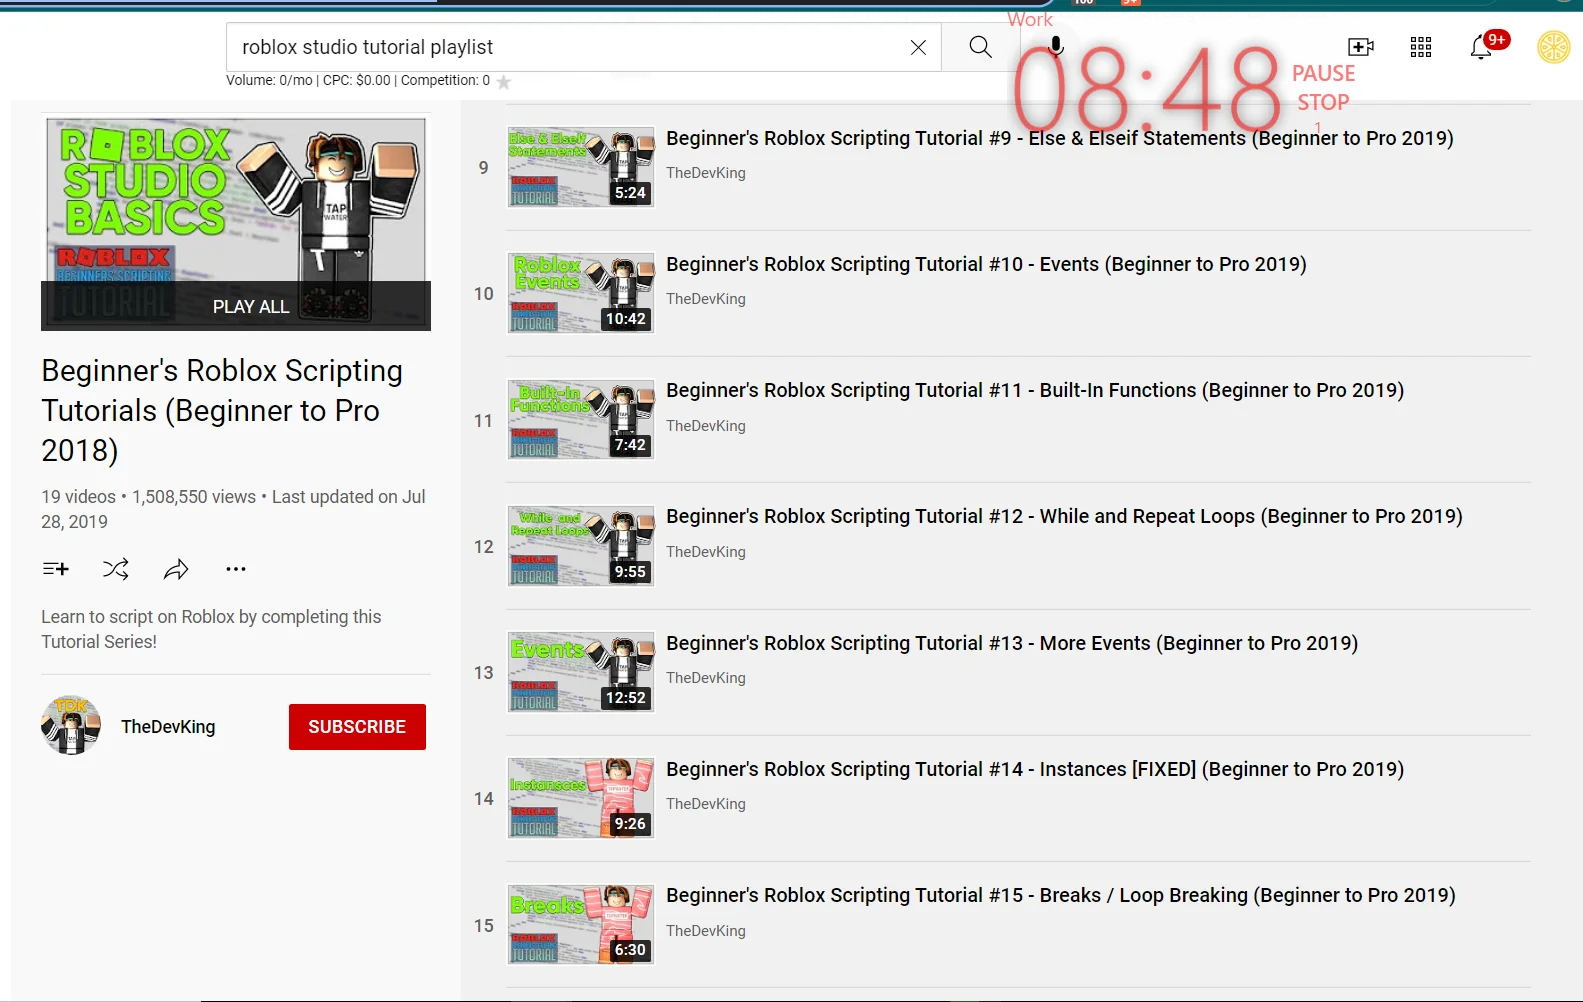
Task: Open Tutorial #9 Else & Elseif thumbnail
Action: [x=580, y=166]
